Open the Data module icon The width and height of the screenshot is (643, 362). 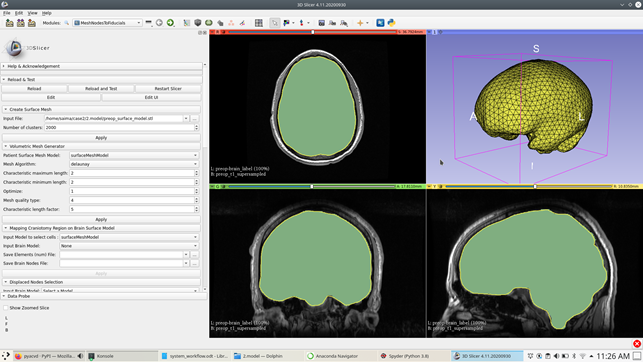click(x=187, y=23)
